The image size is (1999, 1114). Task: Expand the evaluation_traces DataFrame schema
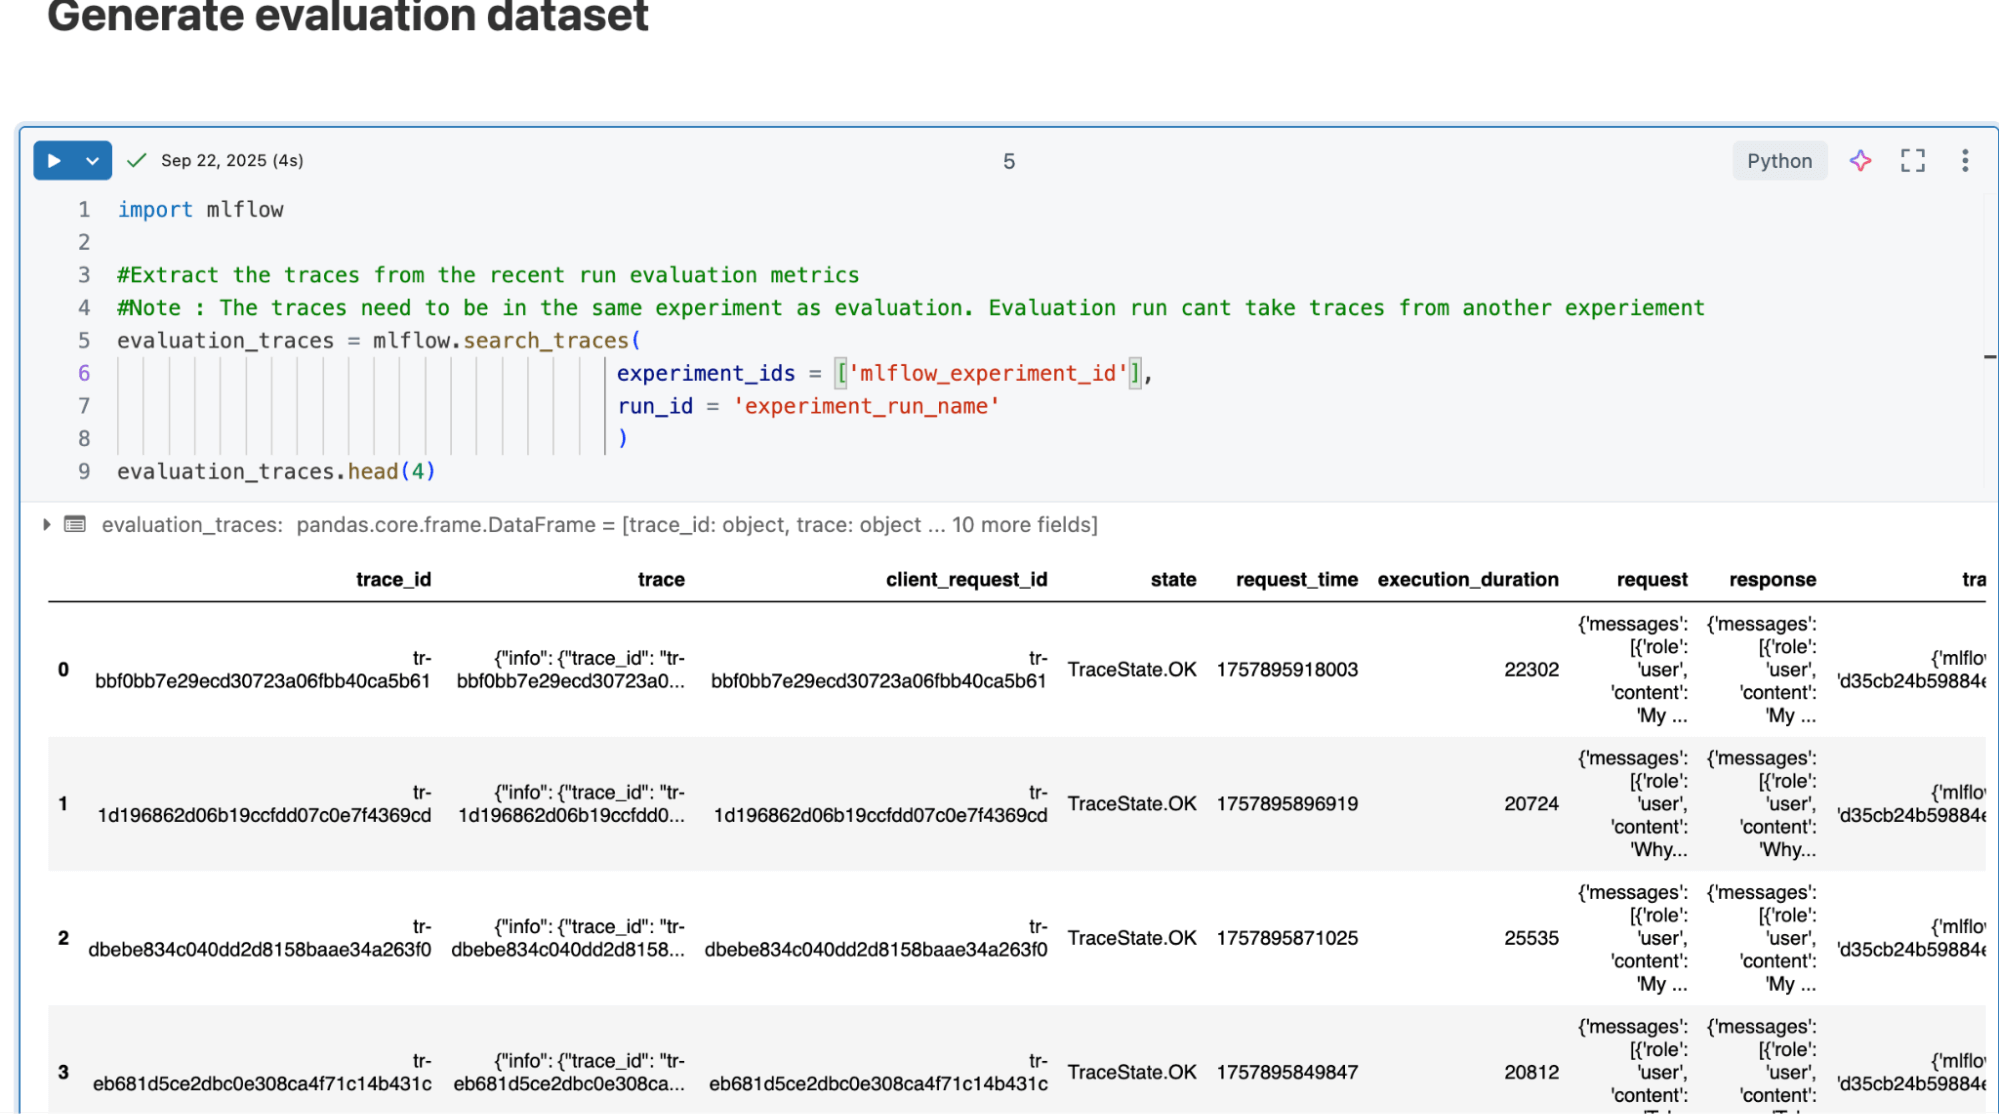pyautogui.click(x=46, y=524)
